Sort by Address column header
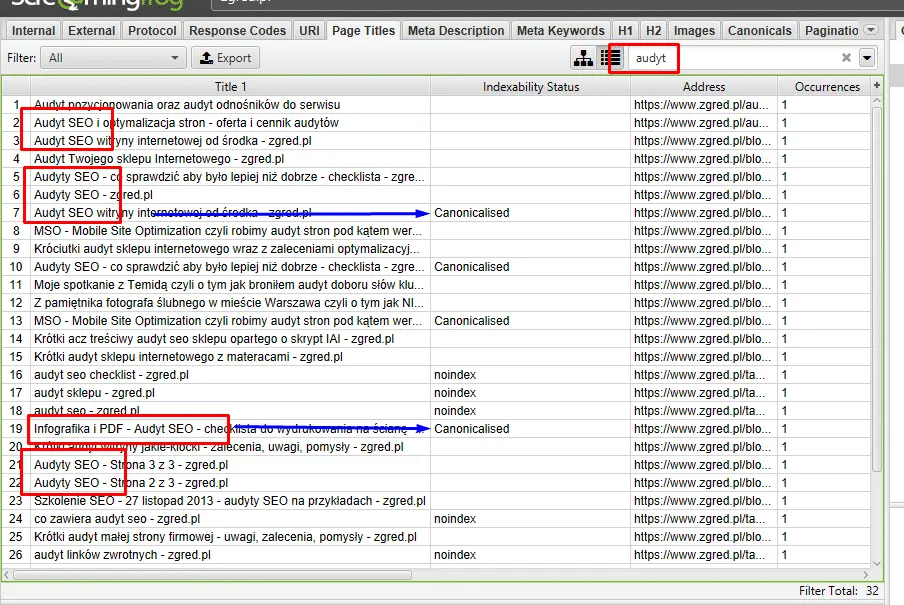Screen dimensions: 904x605 click(704, 87)
